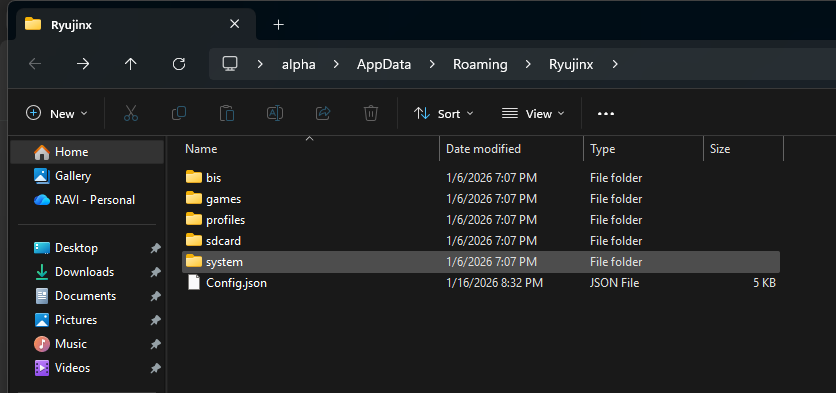Screen dimensions: 836x393
Task: Select the Ryujinx window tab
Action: click(x=136, y=25)
